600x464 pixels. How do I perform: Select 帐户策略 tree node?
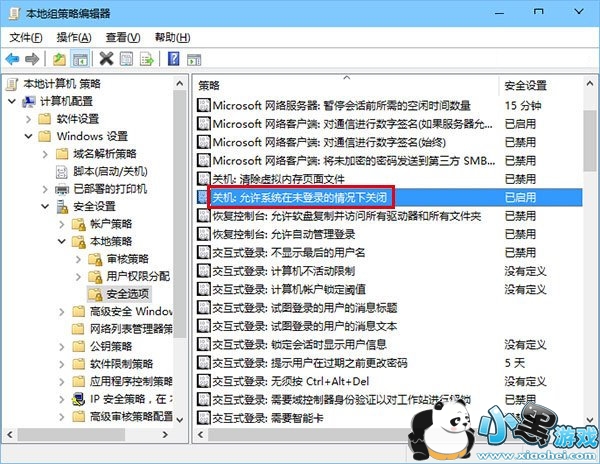pos(111,224)
